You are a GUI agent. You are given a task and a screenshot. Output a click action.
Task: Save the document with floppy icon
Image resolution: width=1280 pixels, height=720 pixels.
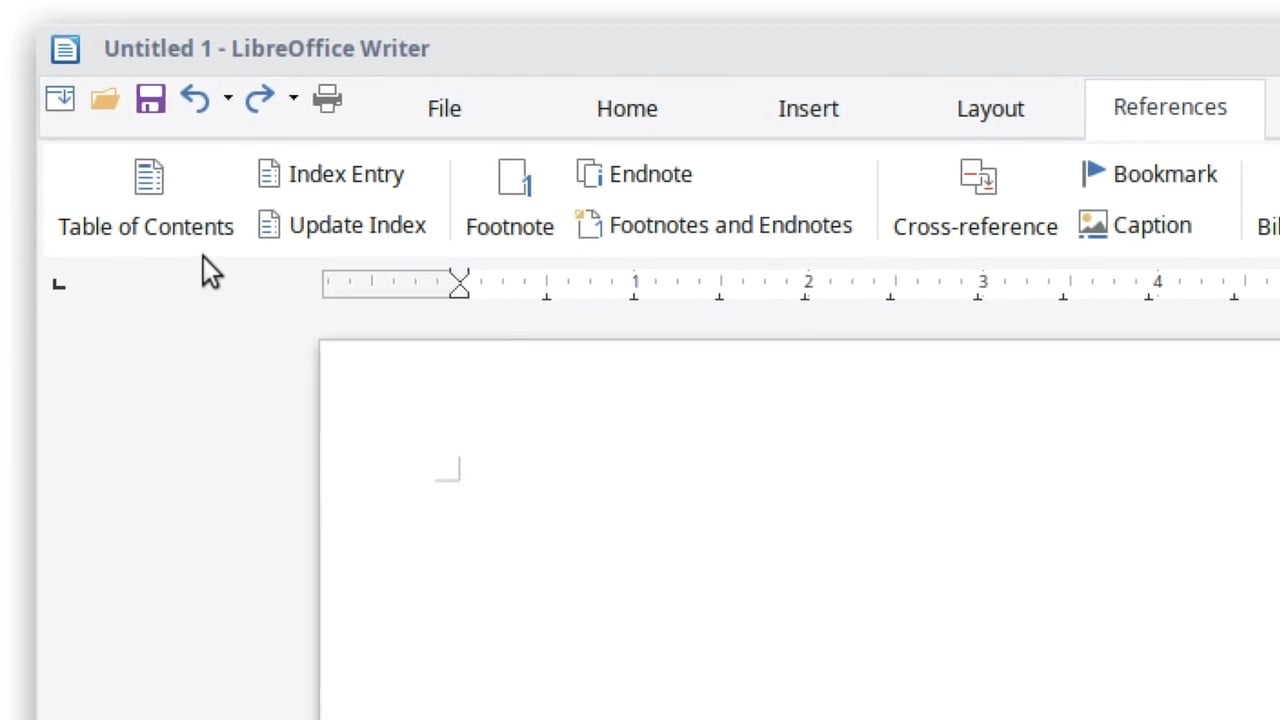(150, 99)
